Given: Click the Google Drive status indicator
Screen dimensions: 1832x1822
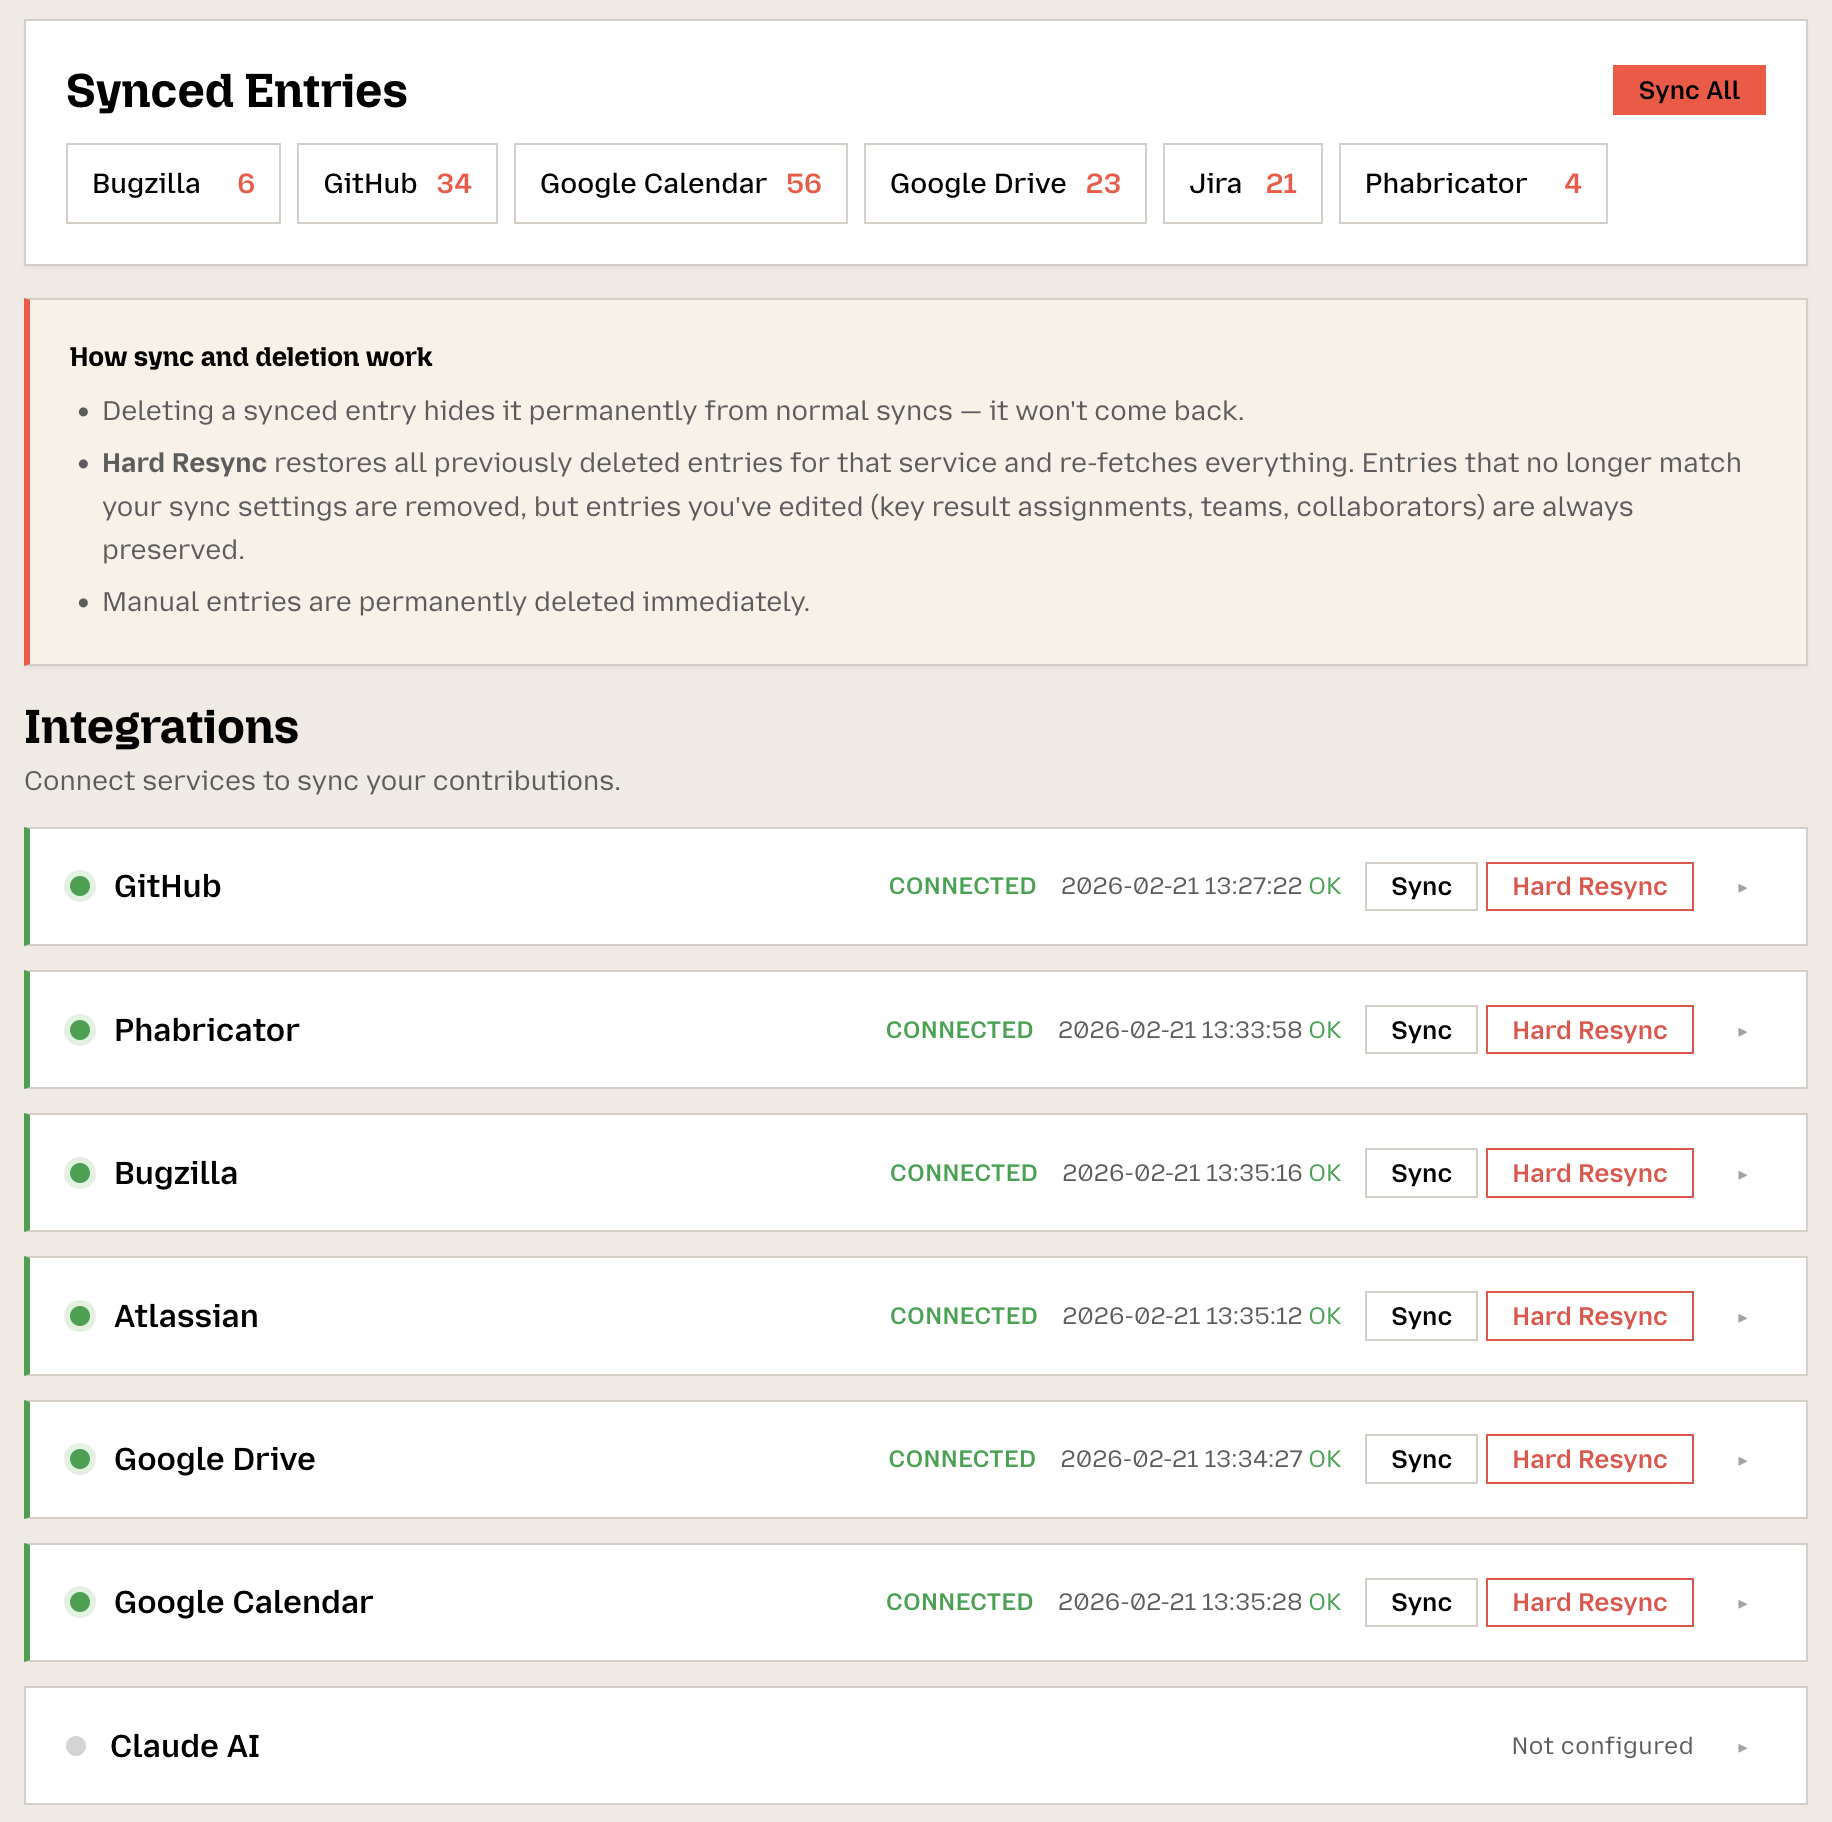Looking at the screenshot, I should [80, 1459].
